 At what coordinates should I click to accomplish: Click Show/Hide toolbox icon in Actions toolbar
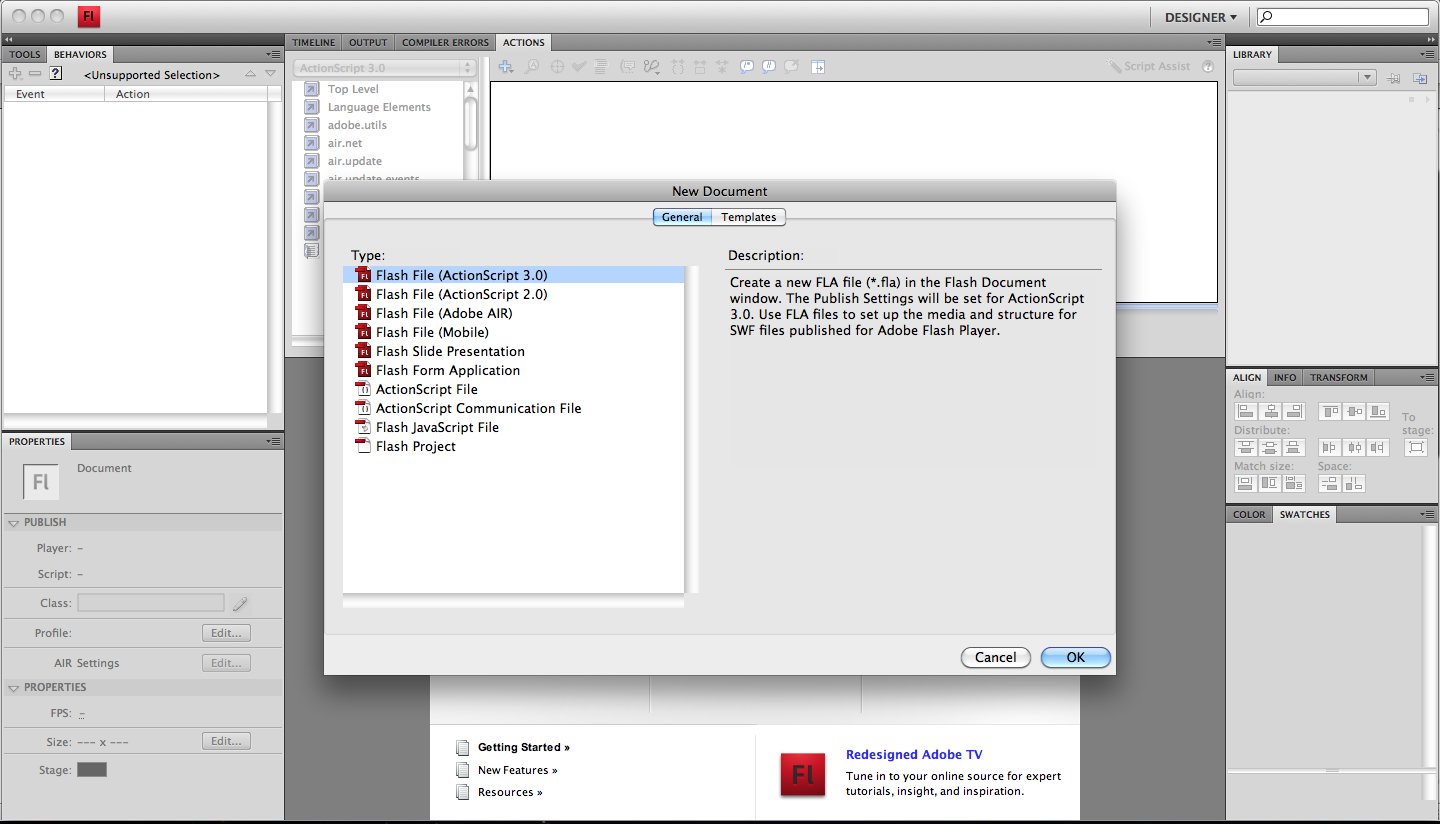(x=818, y=67)
